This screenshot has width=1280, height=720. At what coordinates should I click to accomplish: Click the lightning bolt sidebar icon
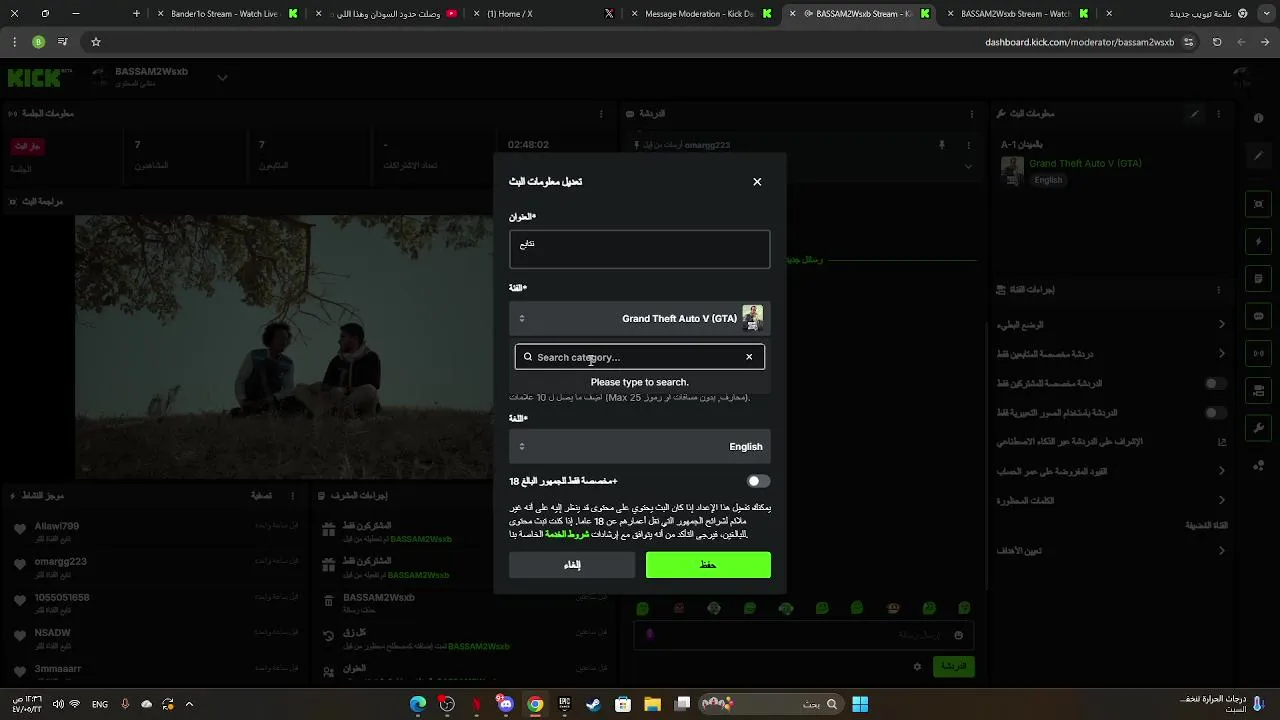[1259, 241]
